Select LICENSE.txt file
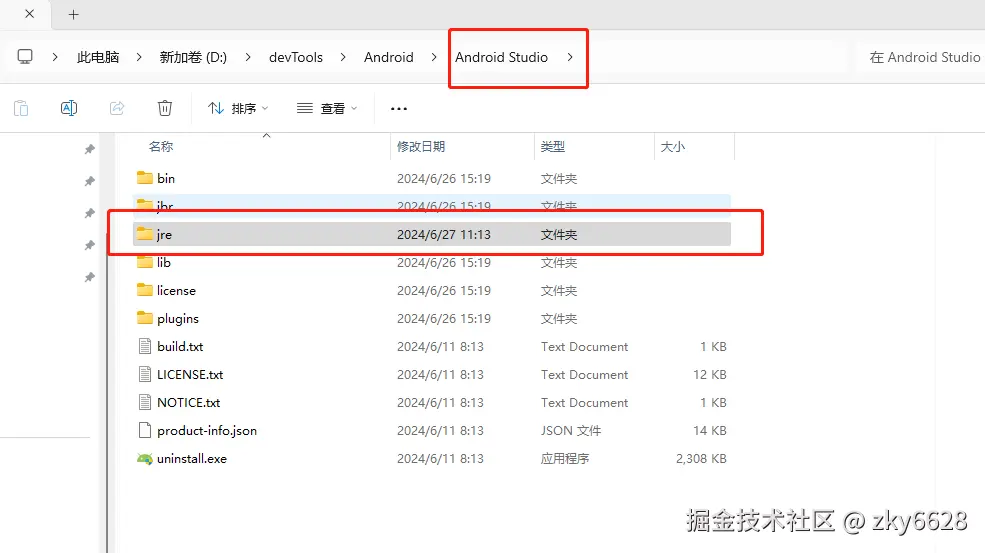The width and height of the screenshot is (985, 553). point(432,375)
